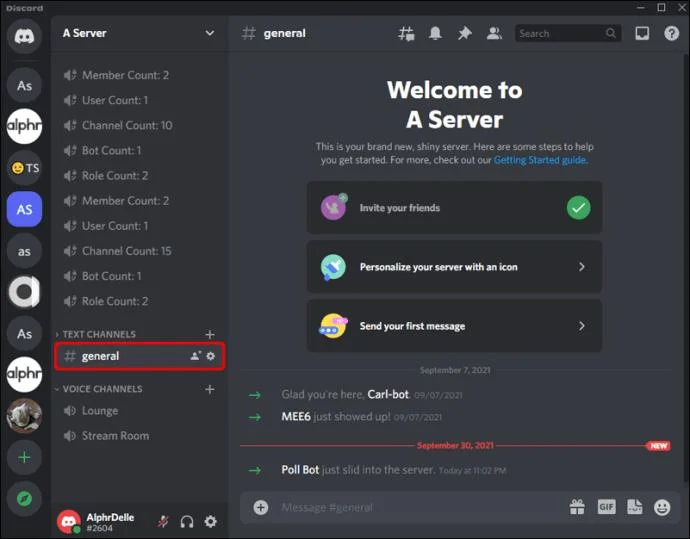
Task: Open the Getting Started guide link
Action: click(540, 160)
